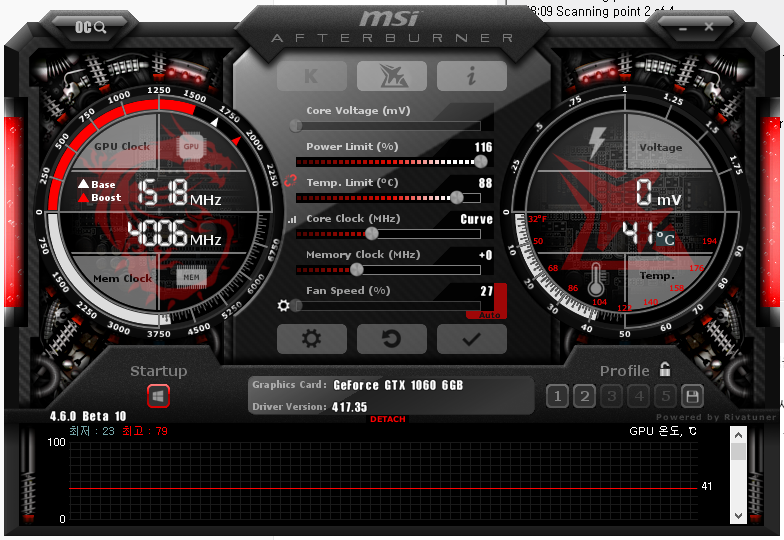Click the MEM chip icon on gauge
The width and height of the screenshot is (784, 540).
pos(191,278)
